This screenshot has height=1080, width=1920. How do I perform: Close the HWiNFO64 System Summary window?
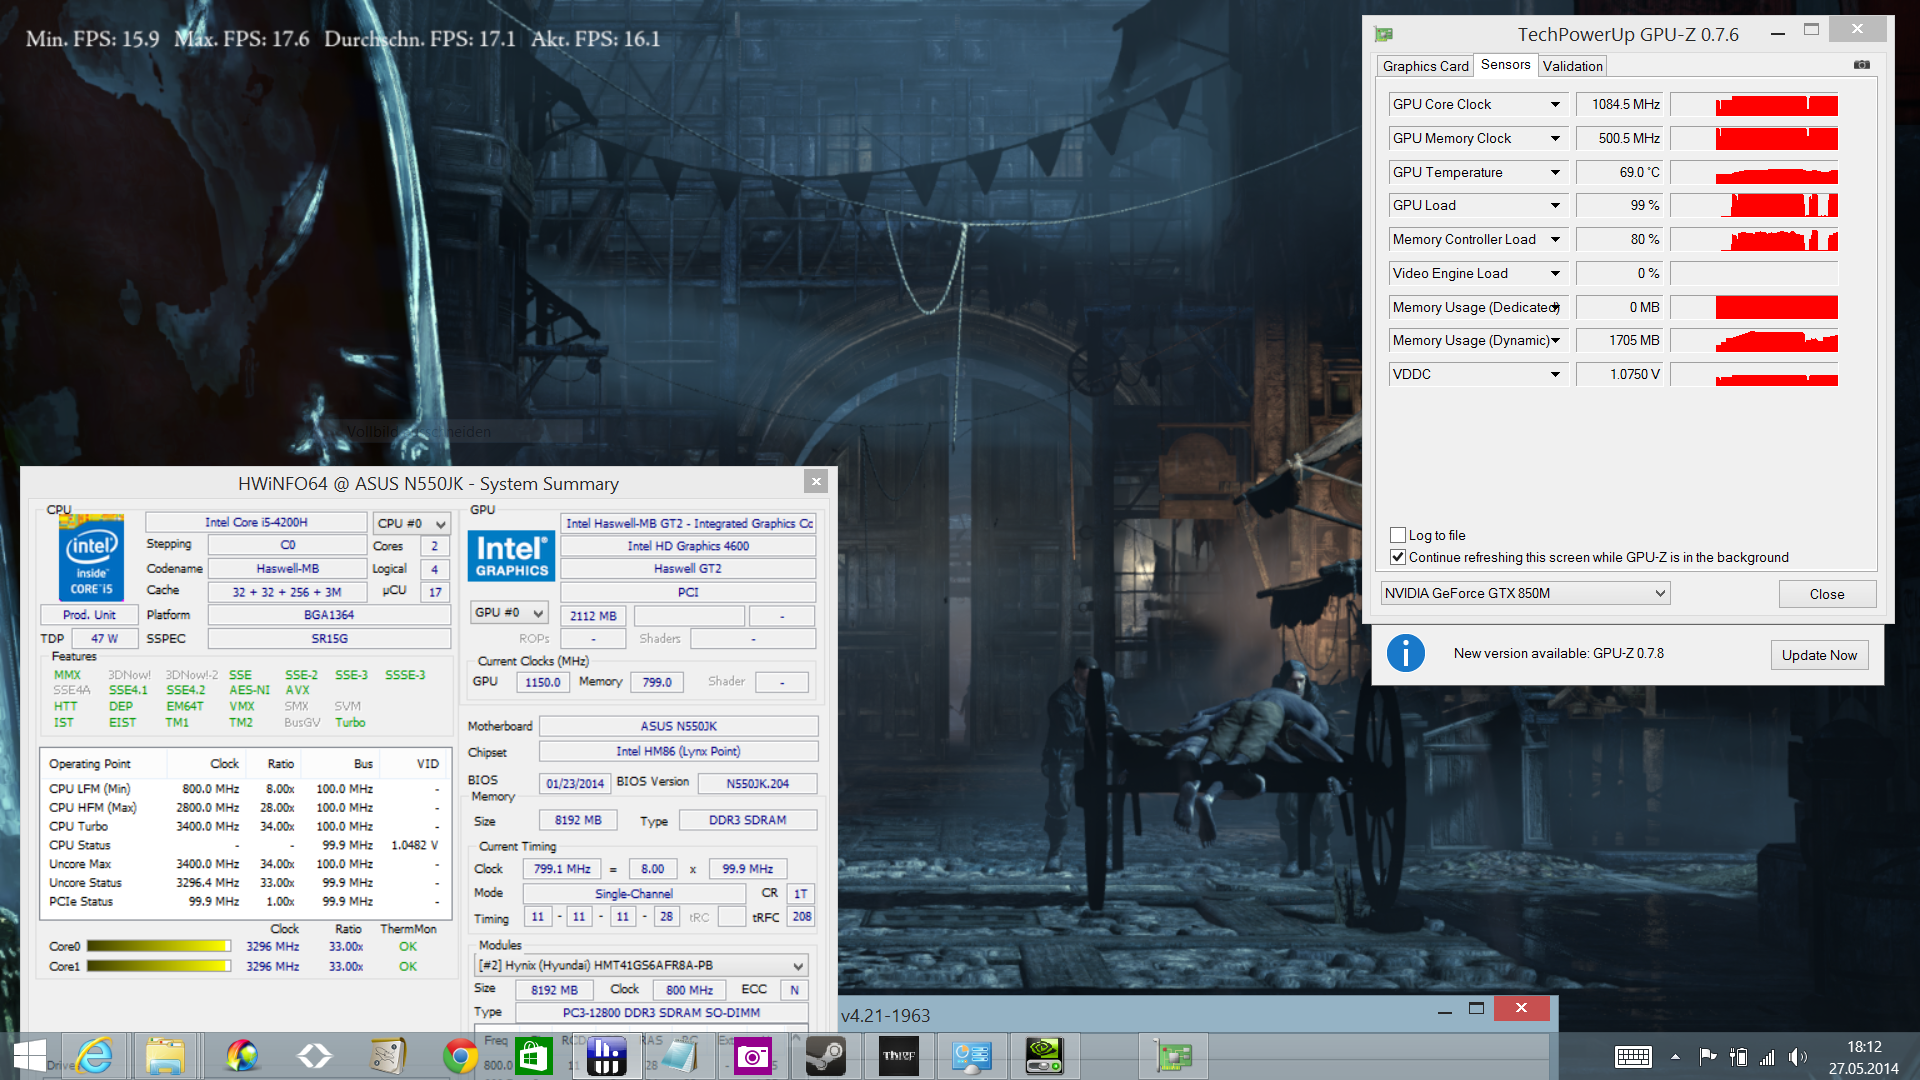816,482
